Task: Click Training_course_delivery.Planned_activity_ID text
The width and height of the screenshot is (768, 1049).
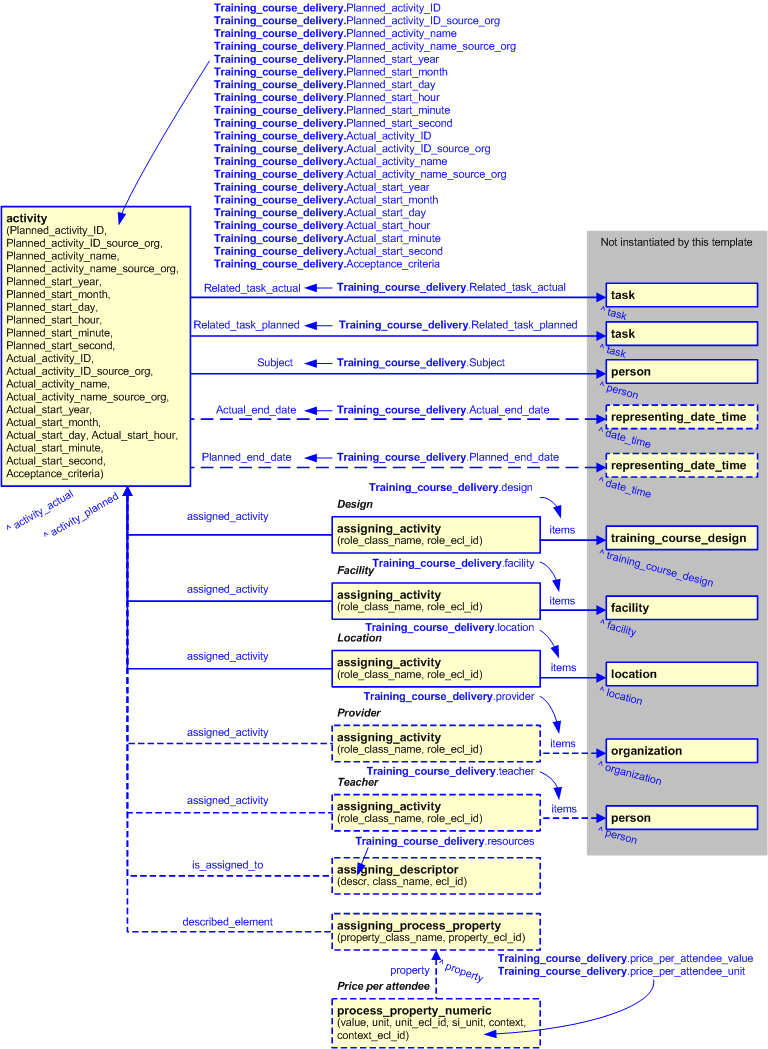Action: pyautogui.click(x=327, y=8)
